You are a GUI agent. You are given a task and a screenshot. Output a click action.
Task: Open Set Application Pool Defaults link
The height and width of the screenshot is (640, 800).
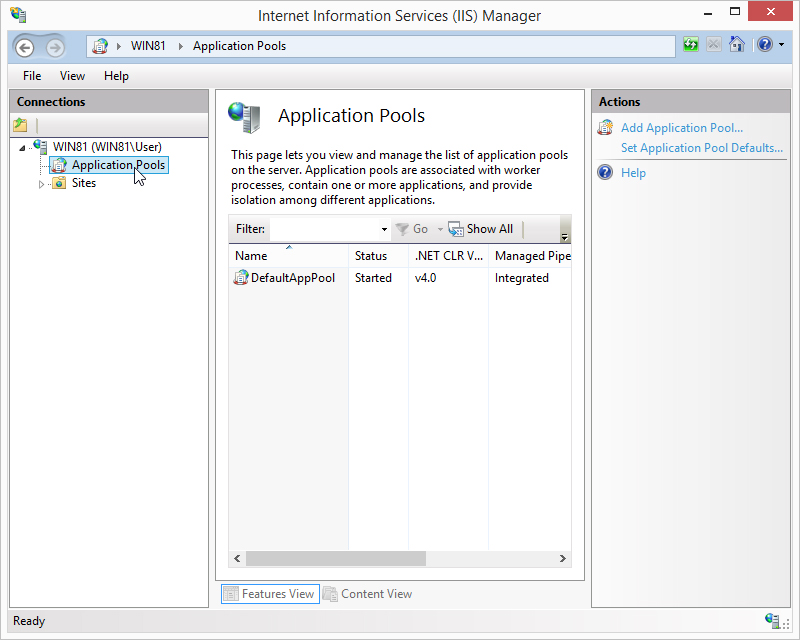[702, 148]
